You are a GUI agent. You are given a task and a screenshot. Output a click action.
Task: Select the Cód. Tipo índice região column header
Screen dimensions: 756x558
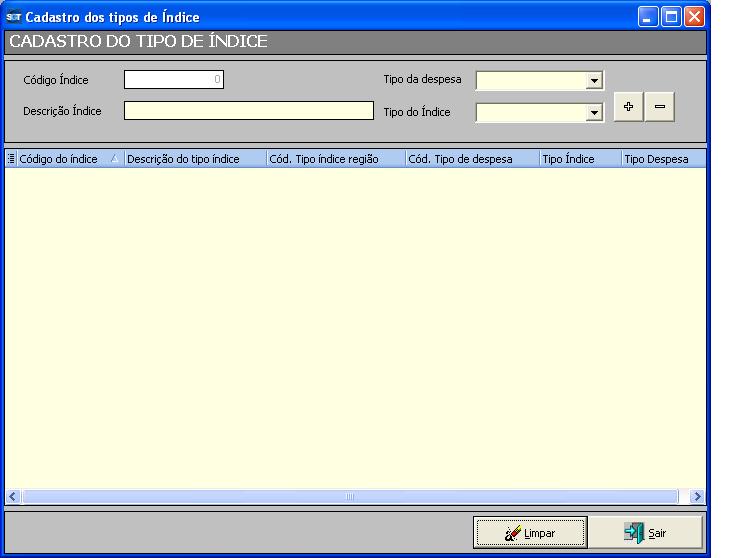(335, 159)
